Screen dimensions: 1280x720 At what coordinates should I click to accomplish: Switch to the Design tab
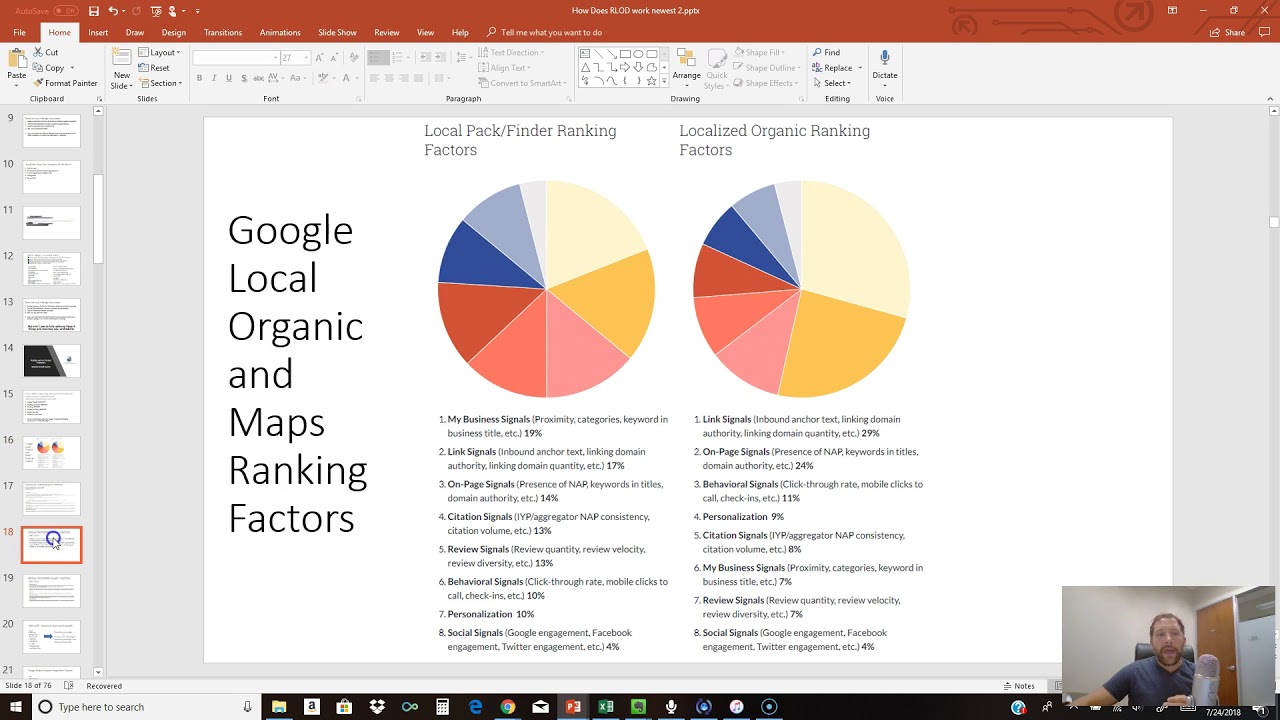tap(174, 32)
